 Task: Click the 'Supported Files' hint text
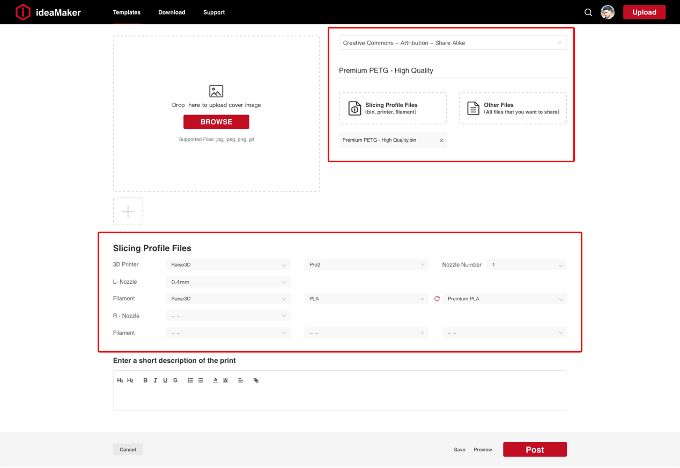coord(216,139)
